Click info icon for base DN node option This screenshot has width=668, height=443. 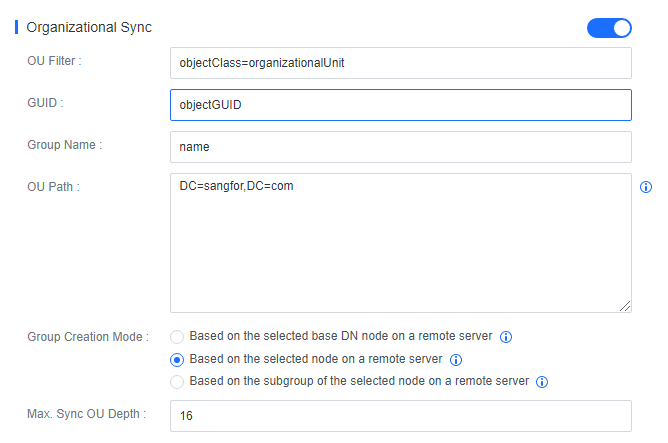click(506, 337)
